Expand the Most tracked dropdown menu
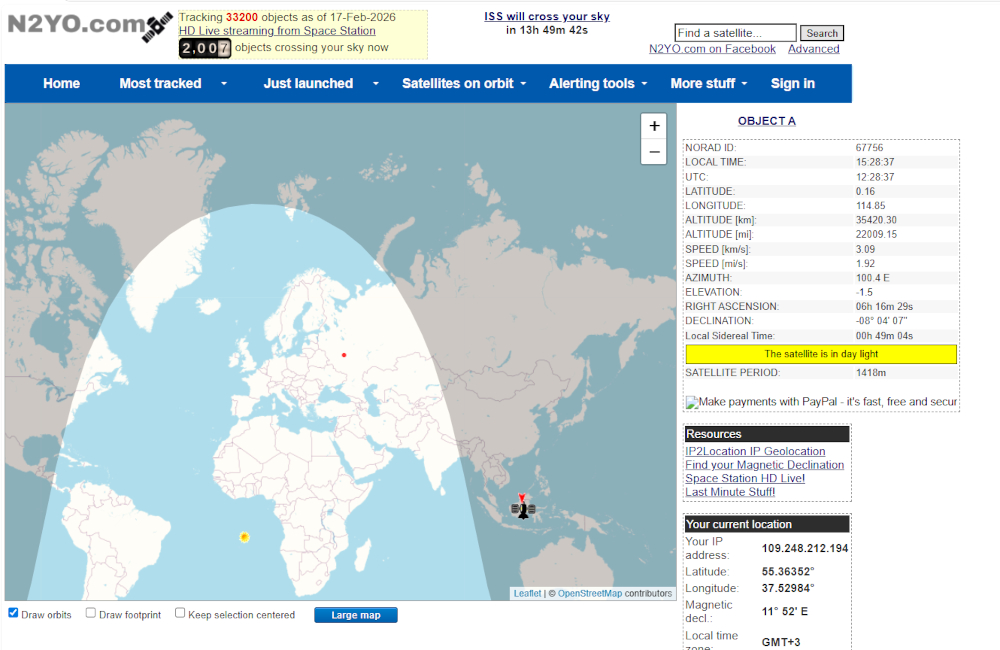This screenshot has height=650, width=1000. tap(173, 84)
